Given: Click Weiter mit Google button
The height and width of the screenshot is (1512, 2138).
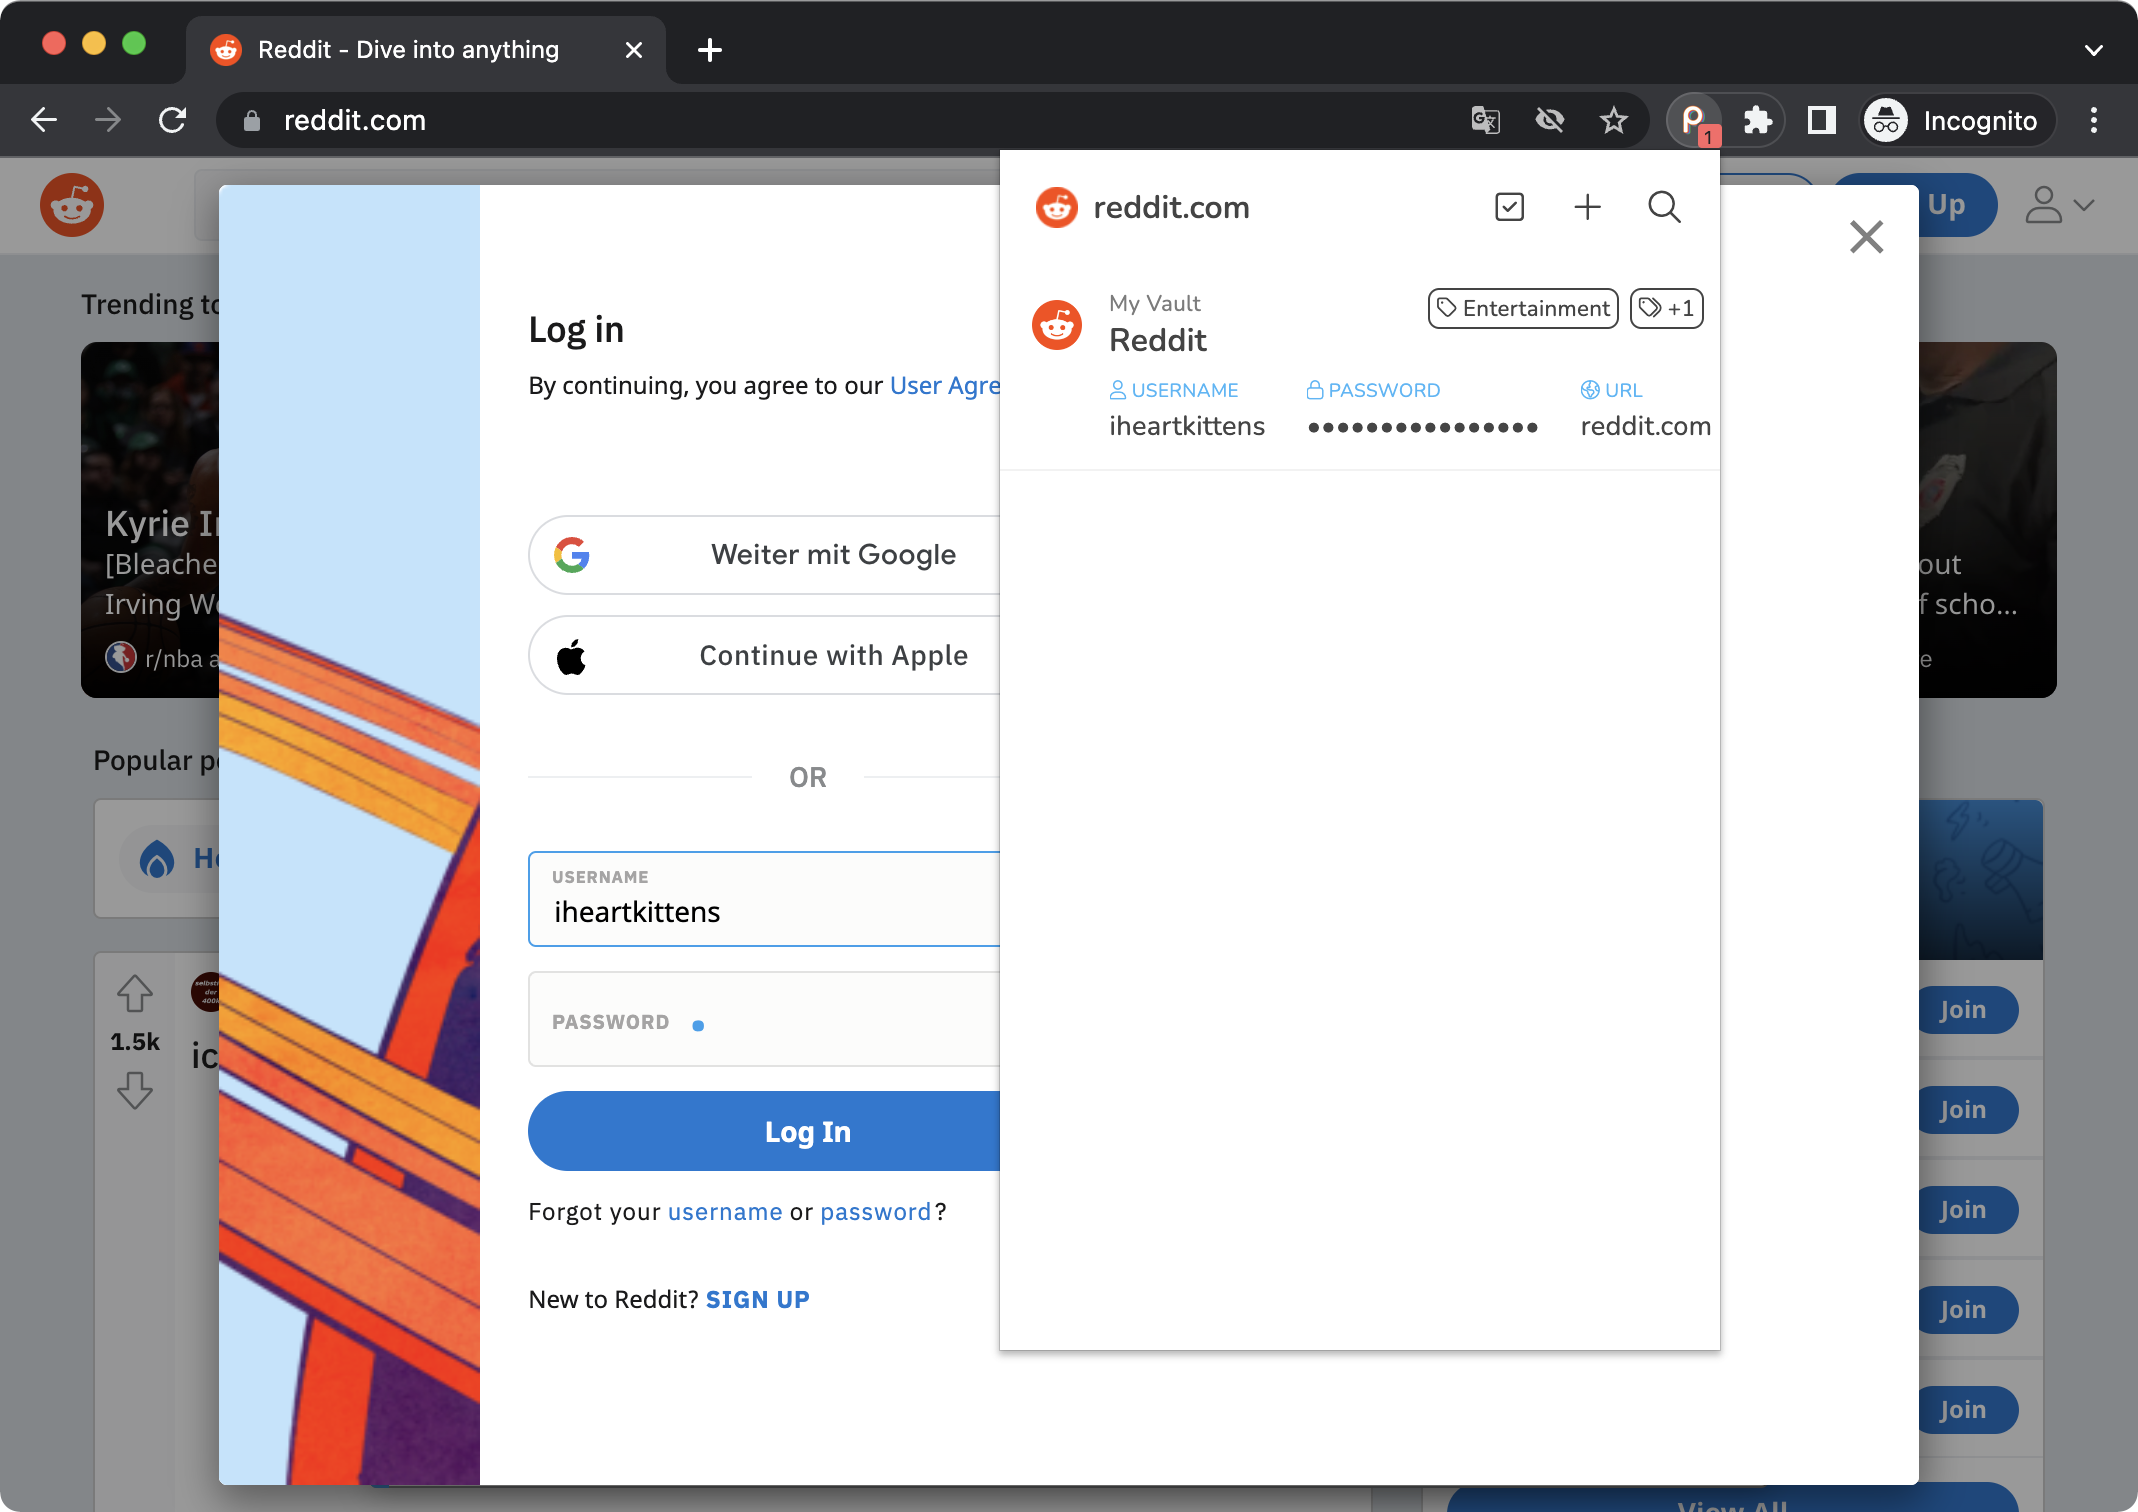Looking at the screenshot, I should (764, 555).
